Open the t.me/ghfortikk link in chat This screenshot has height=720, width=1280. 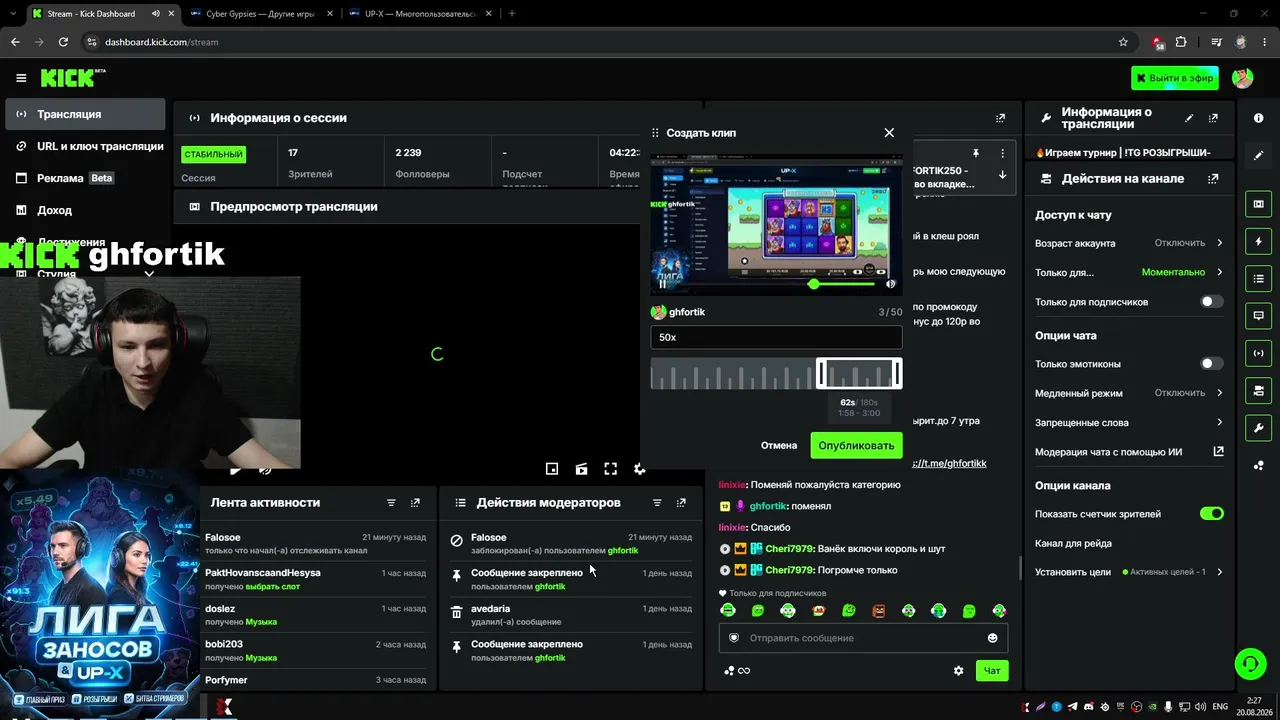click(x=950, y=463)
